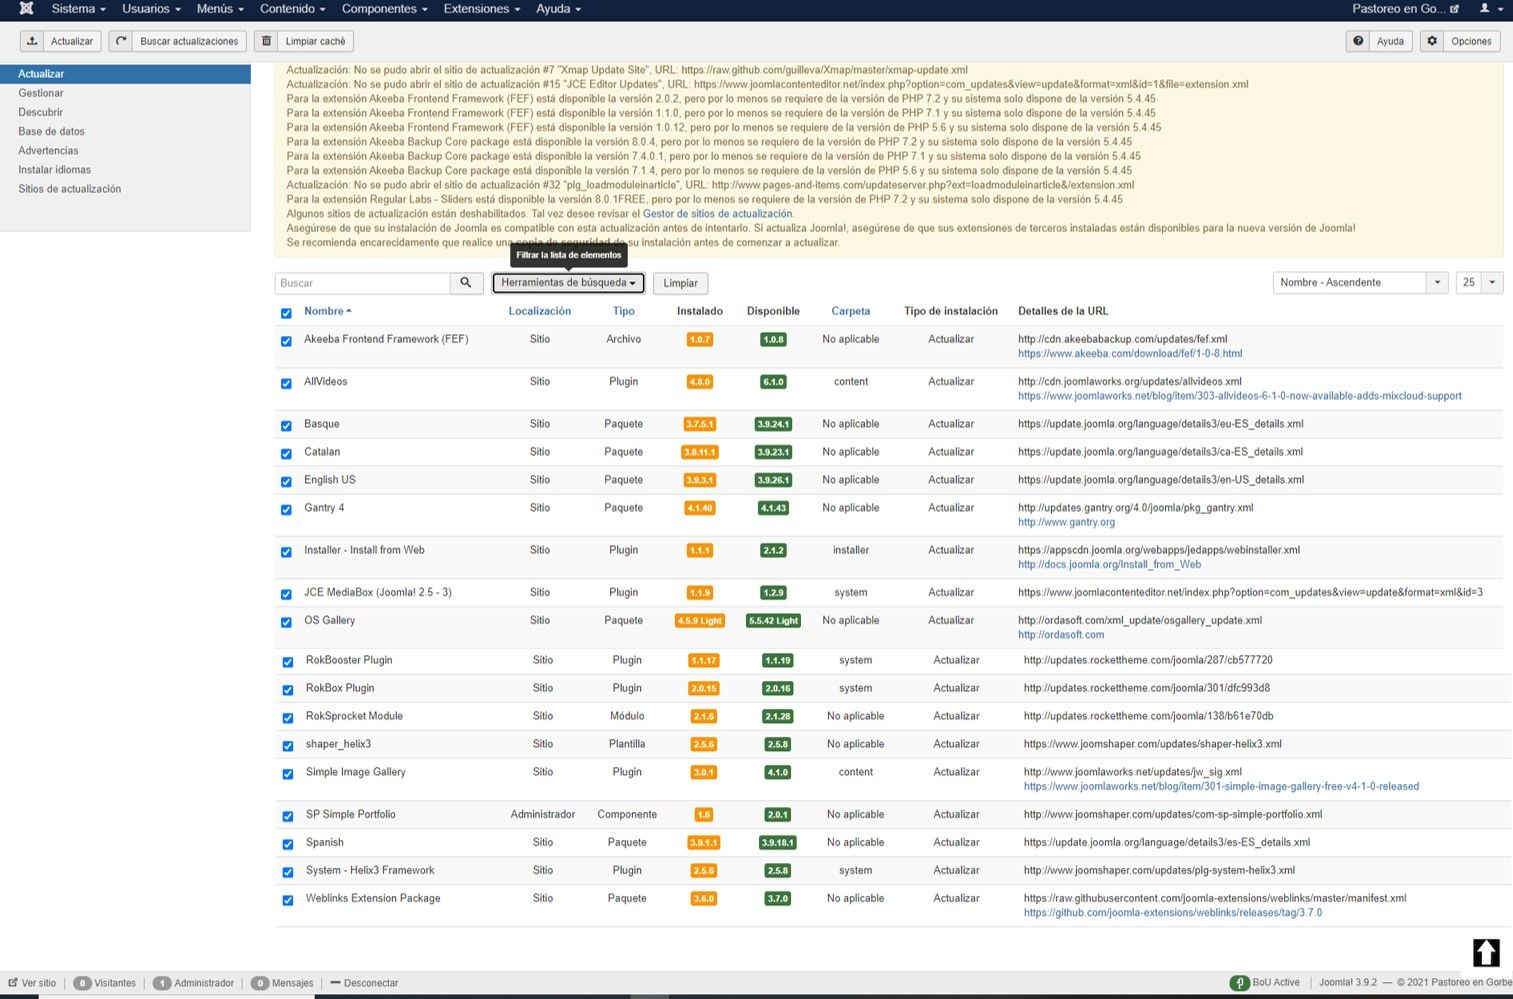The width and height of the screenshot is (1513, 999).
Task: Open Opciones gear button
Action: tap(1460, 41)
